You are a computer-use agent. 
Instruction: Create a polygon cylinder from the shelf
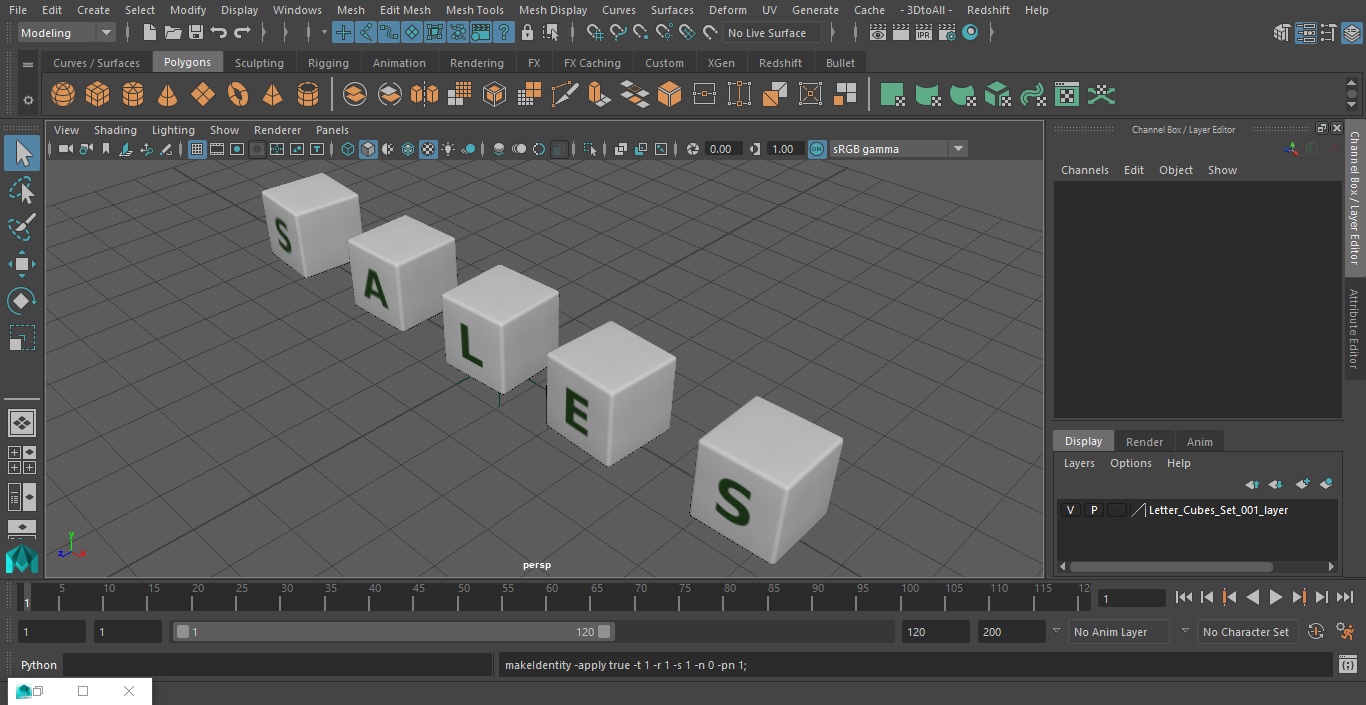pos(133,95)
